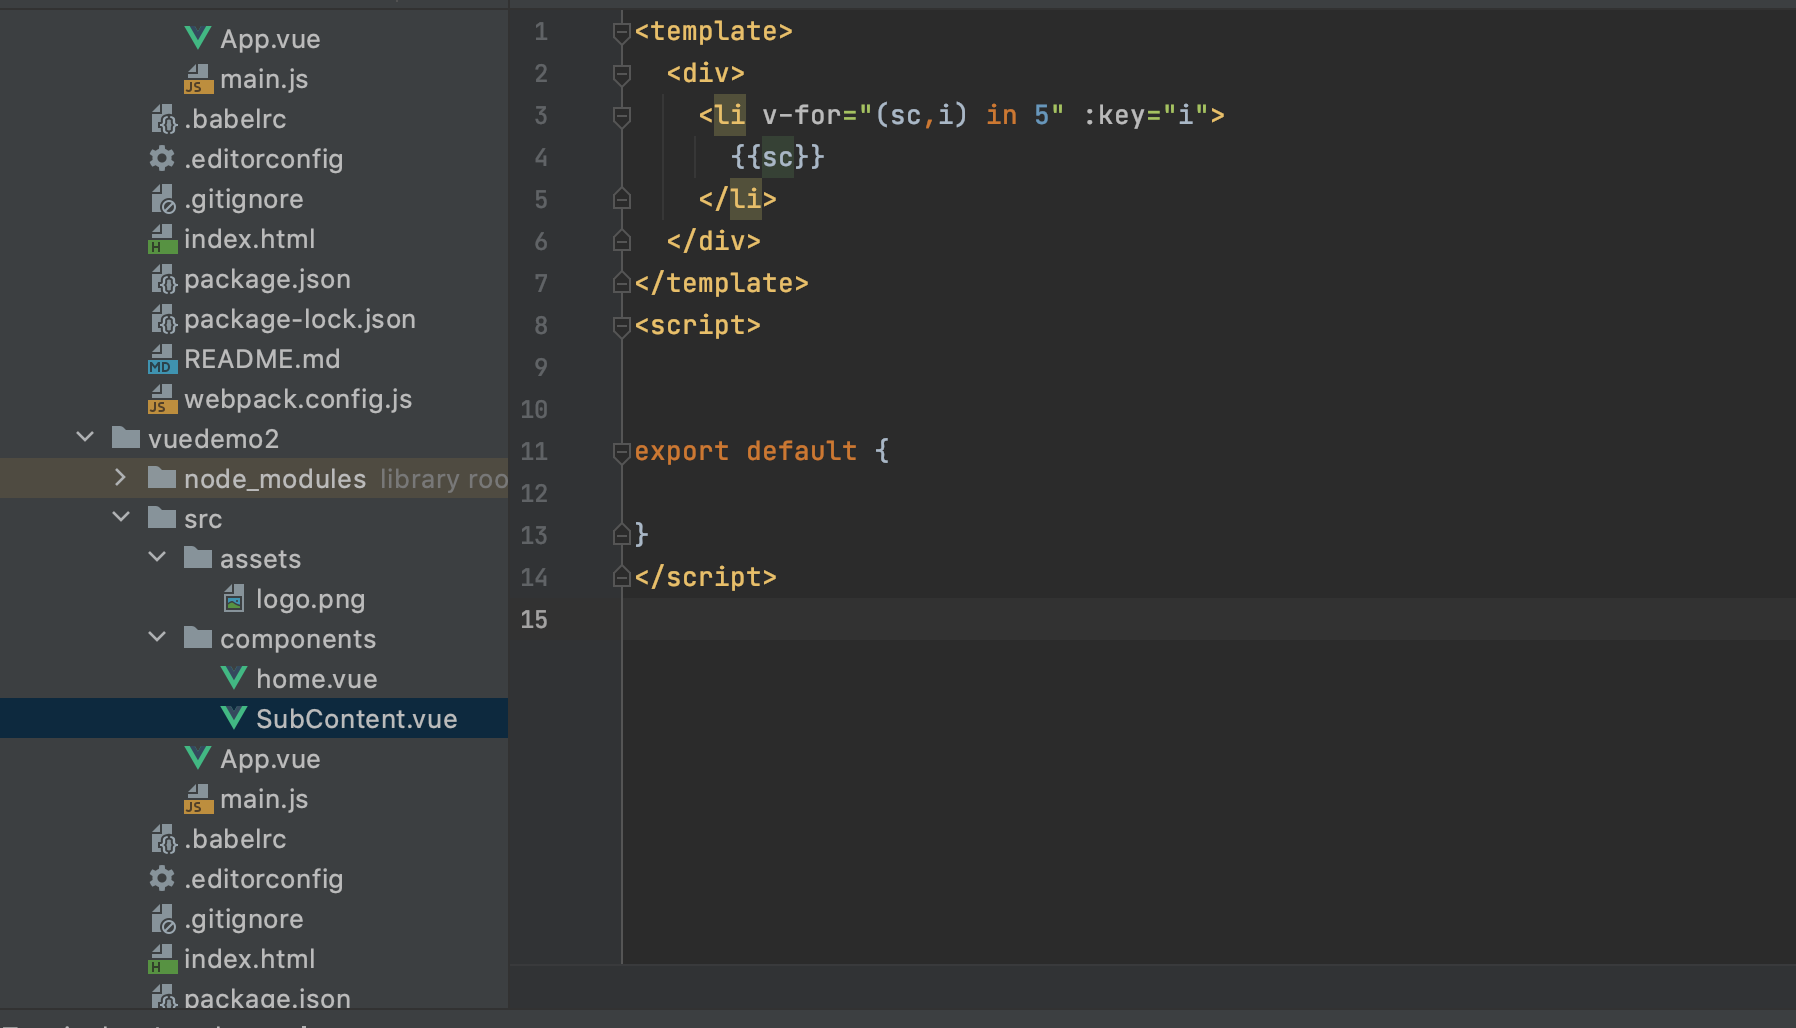Click the SubContent.vue Vue icon

click(x=234, y=718)
